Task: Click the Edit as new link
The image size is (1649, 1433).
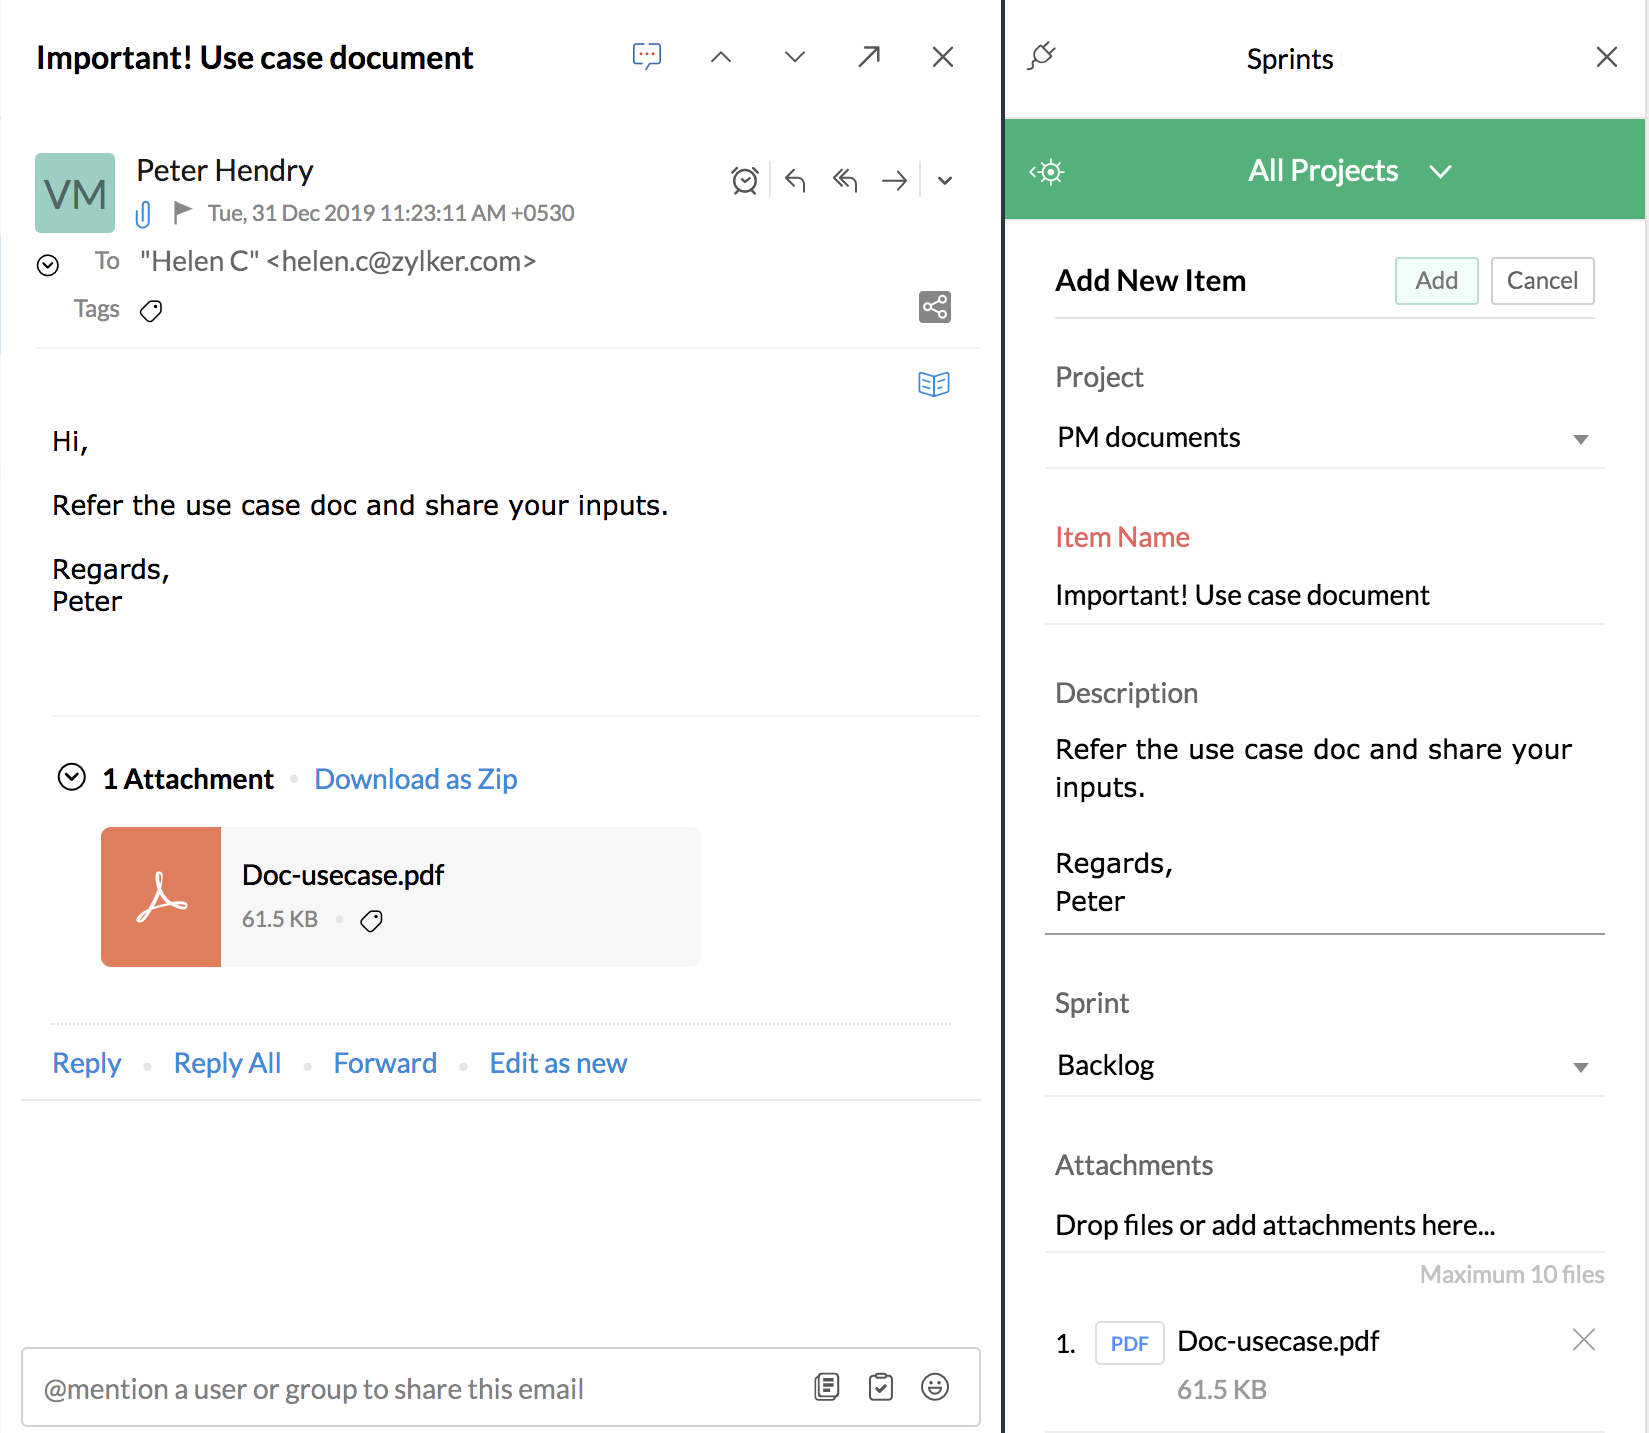Action: click(558, 1063)
